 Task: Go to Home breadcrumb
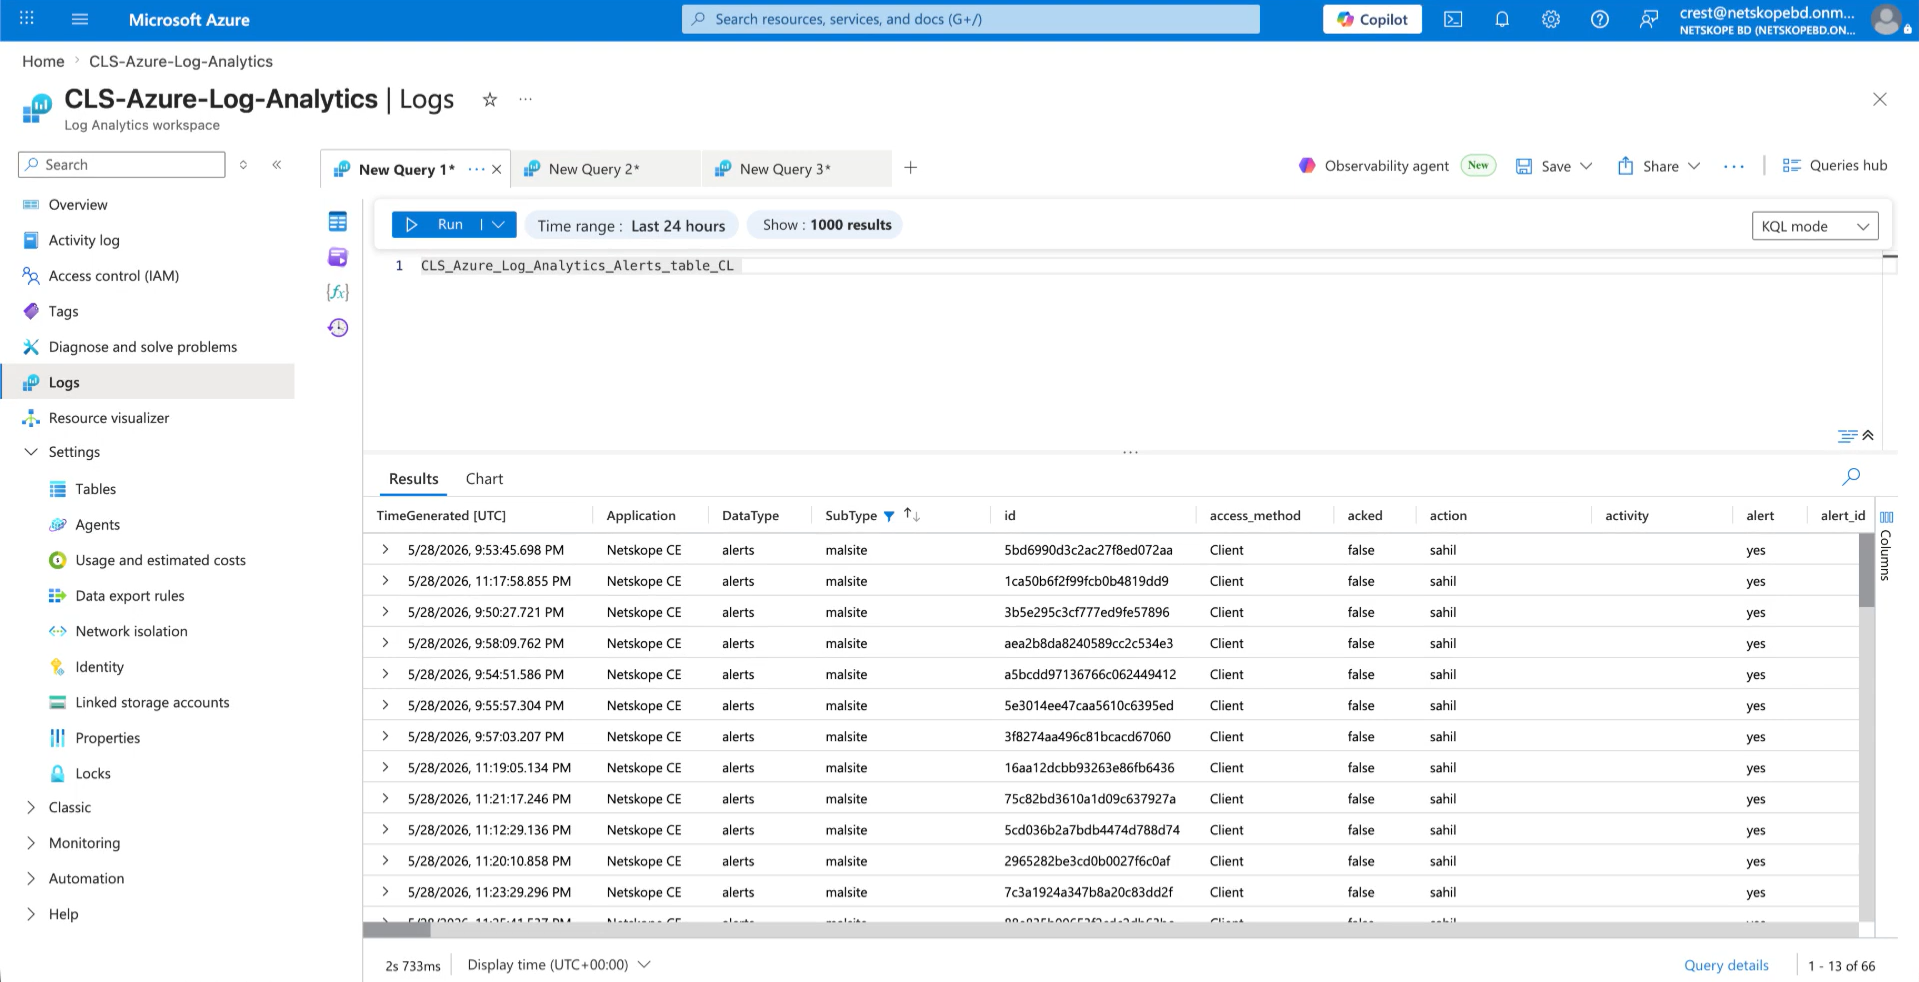(43, 61)
